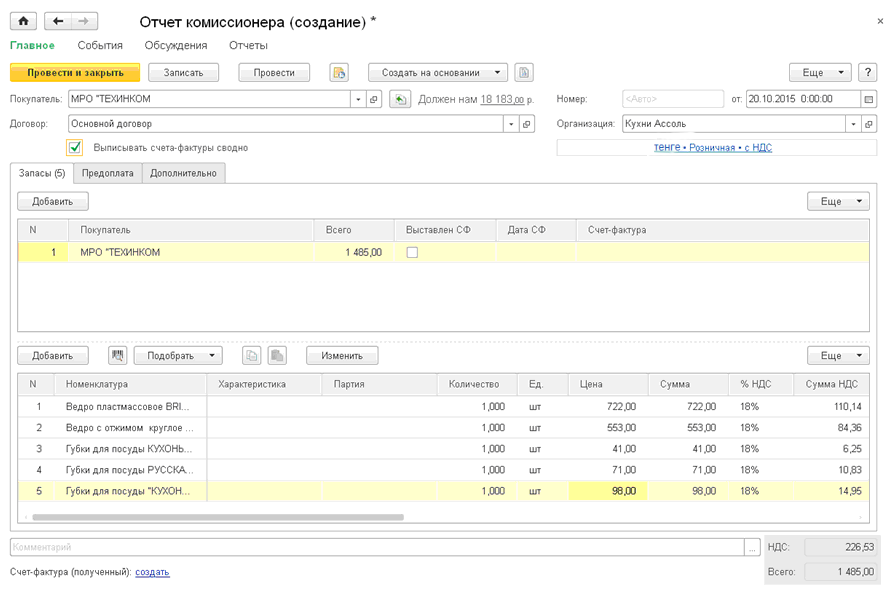Screen dimensions: 895x599
Task: Switch to the 'Предоплата' tab
Action: [x=107, y=173]
